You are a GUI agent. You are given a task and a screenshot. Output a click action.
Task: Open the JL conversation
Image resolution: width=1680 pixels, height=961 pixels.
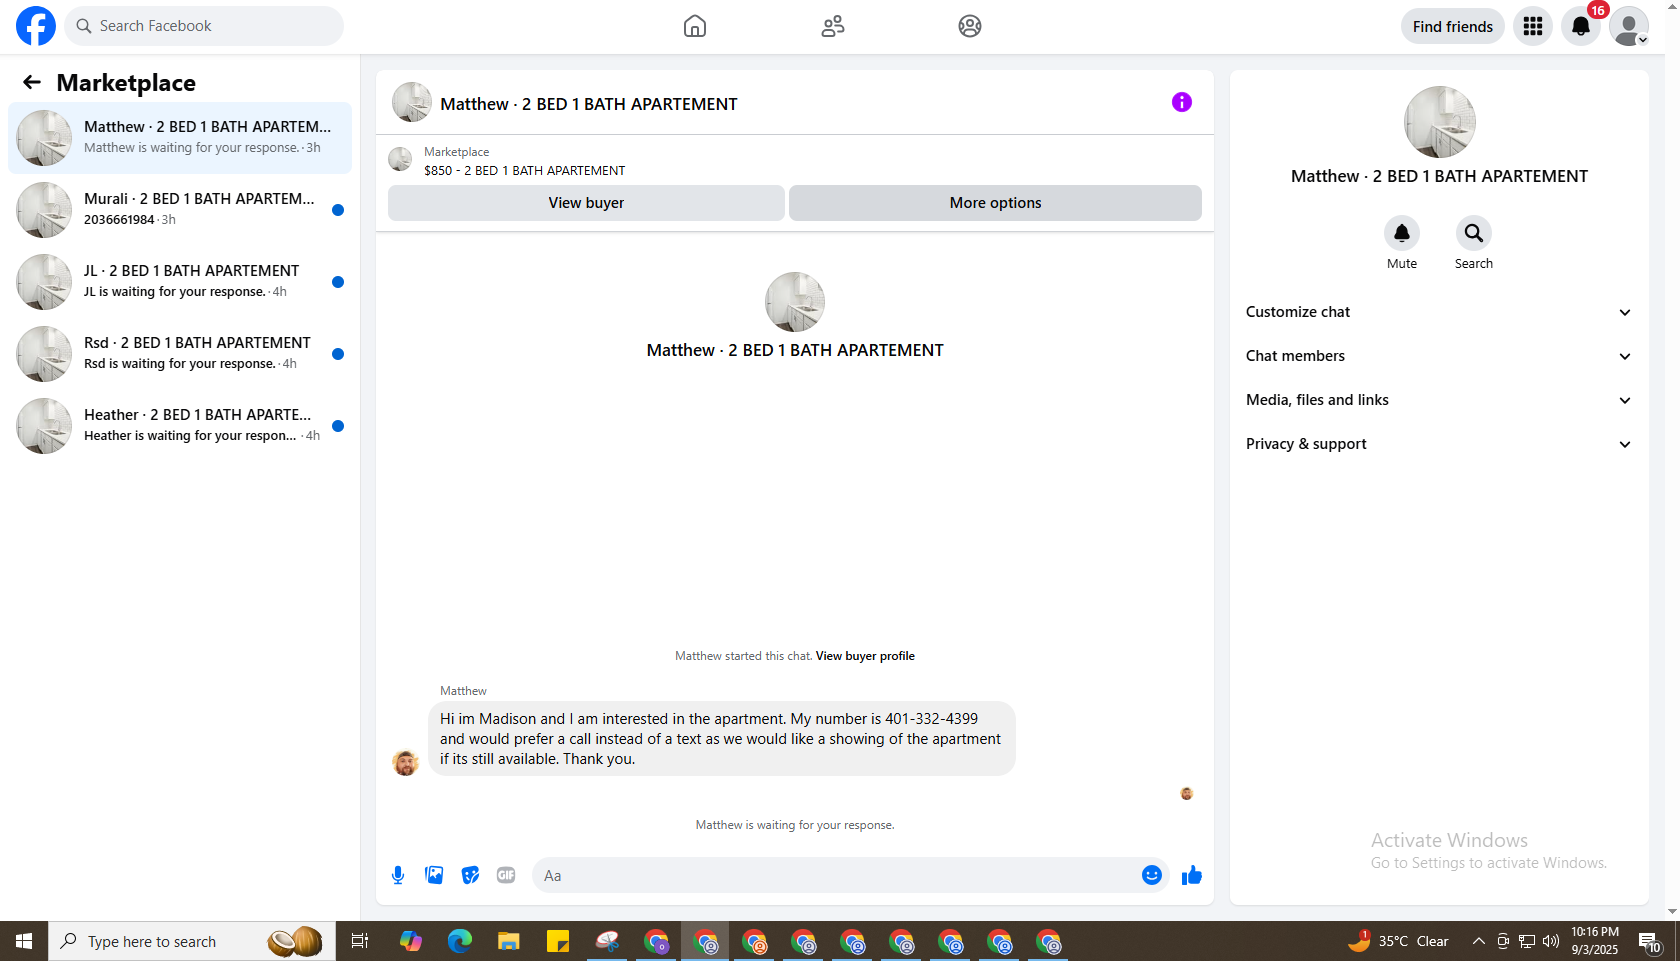pyautogui.click(x=180, y=282)
